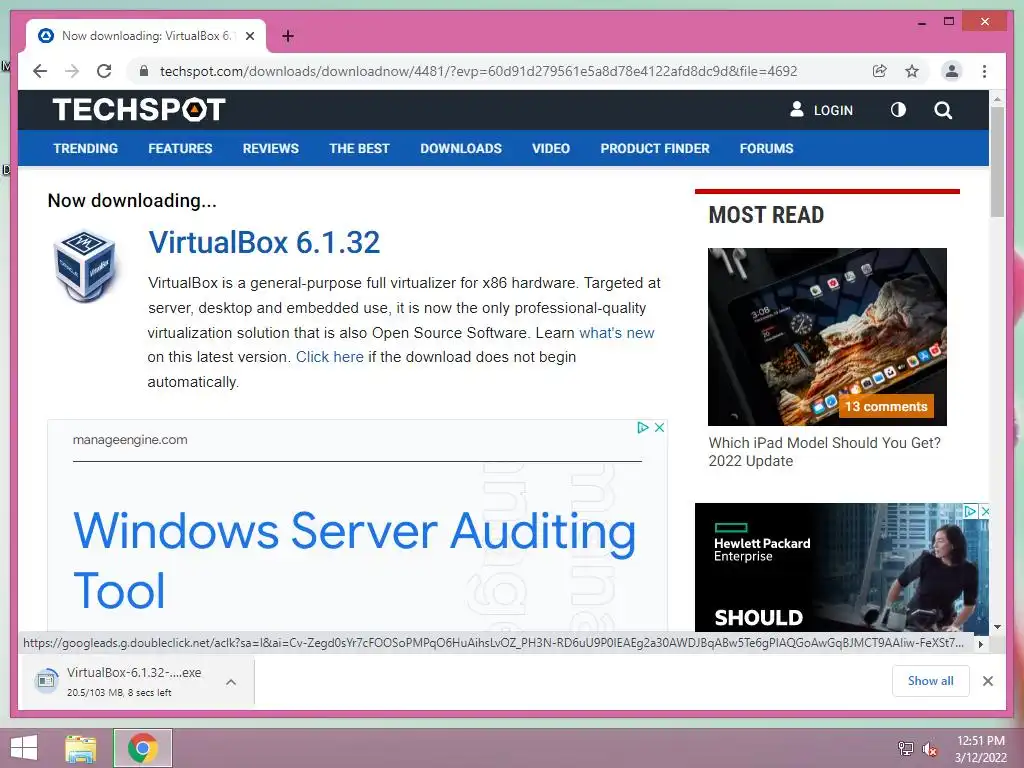Open the Chrome profile avatar icon
Image resolution: width=1024 pixels, height=768 pixels.
coord(952,71)
